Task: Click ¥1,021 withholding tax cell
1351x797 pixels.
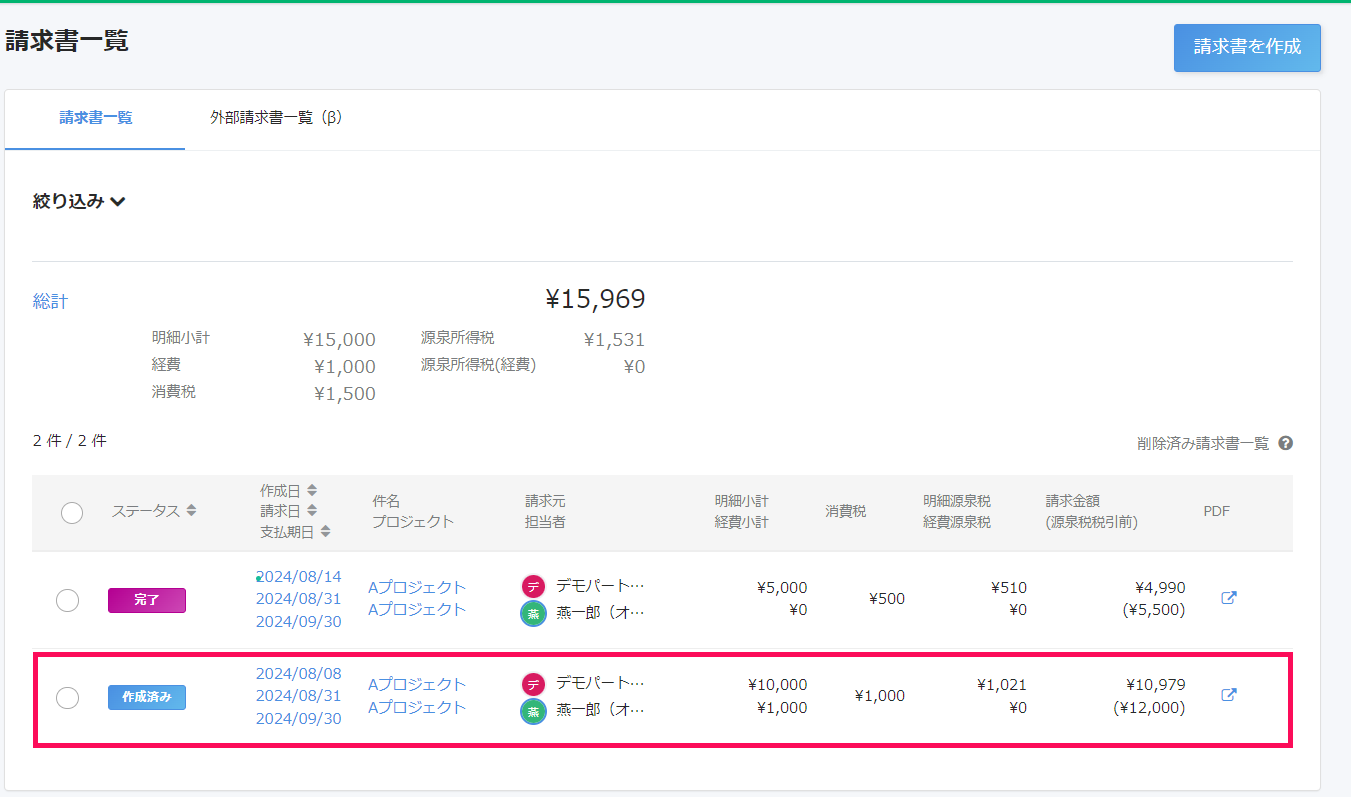Action: 1002,684
